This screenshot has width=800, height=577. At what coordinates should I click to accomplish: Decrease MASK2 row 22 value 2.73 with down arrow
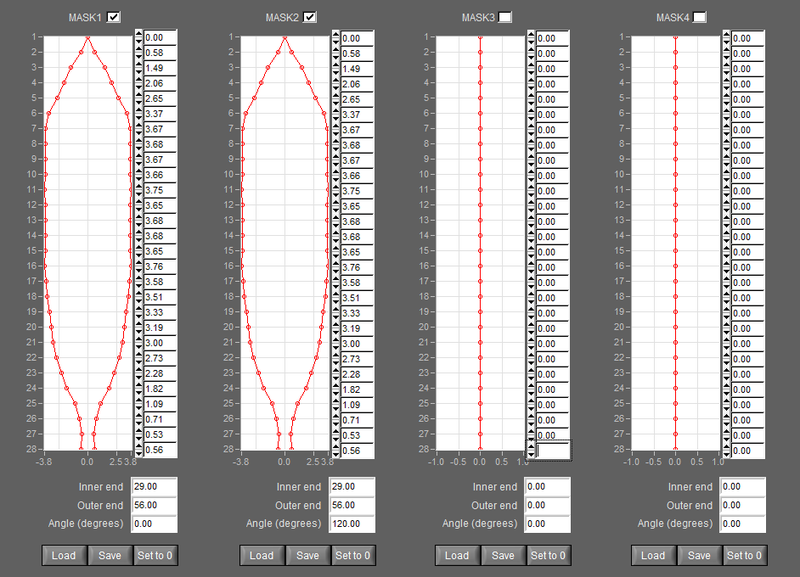click(336, 363)
